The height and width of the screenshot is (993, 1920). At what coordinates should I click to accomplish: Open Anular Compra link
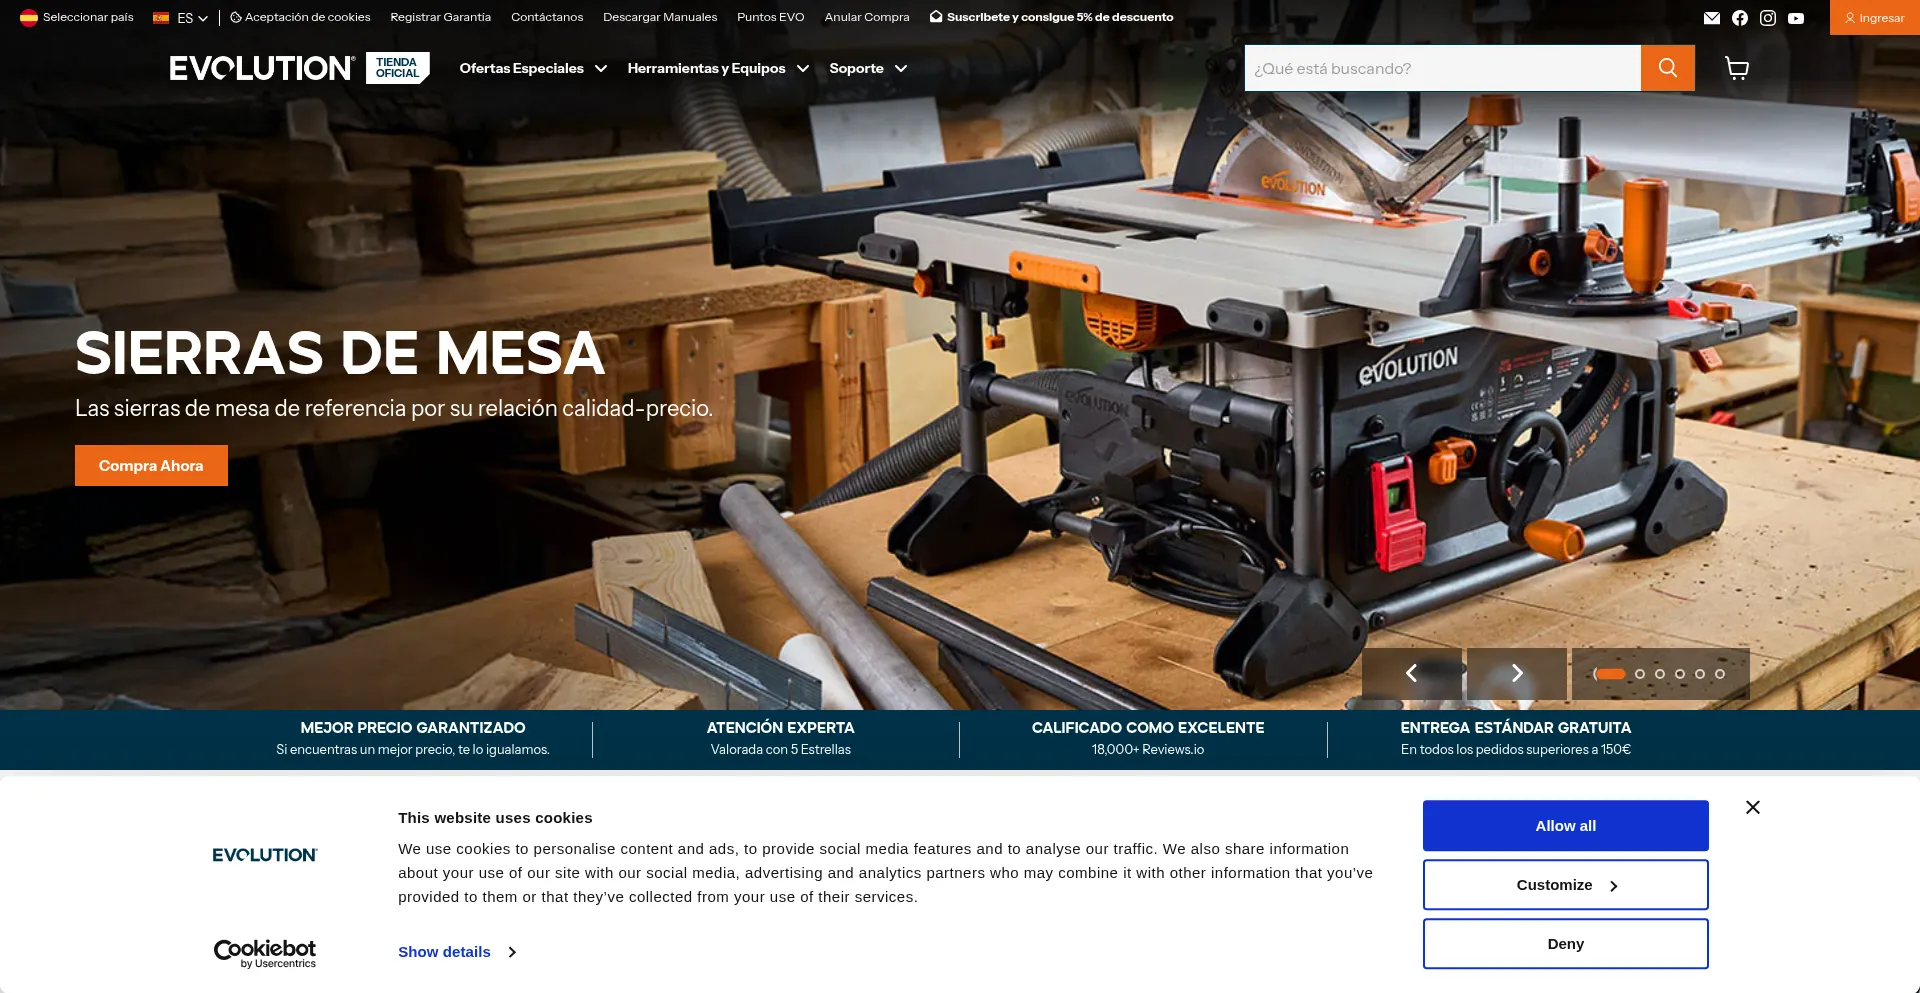[x=867, y=17]
